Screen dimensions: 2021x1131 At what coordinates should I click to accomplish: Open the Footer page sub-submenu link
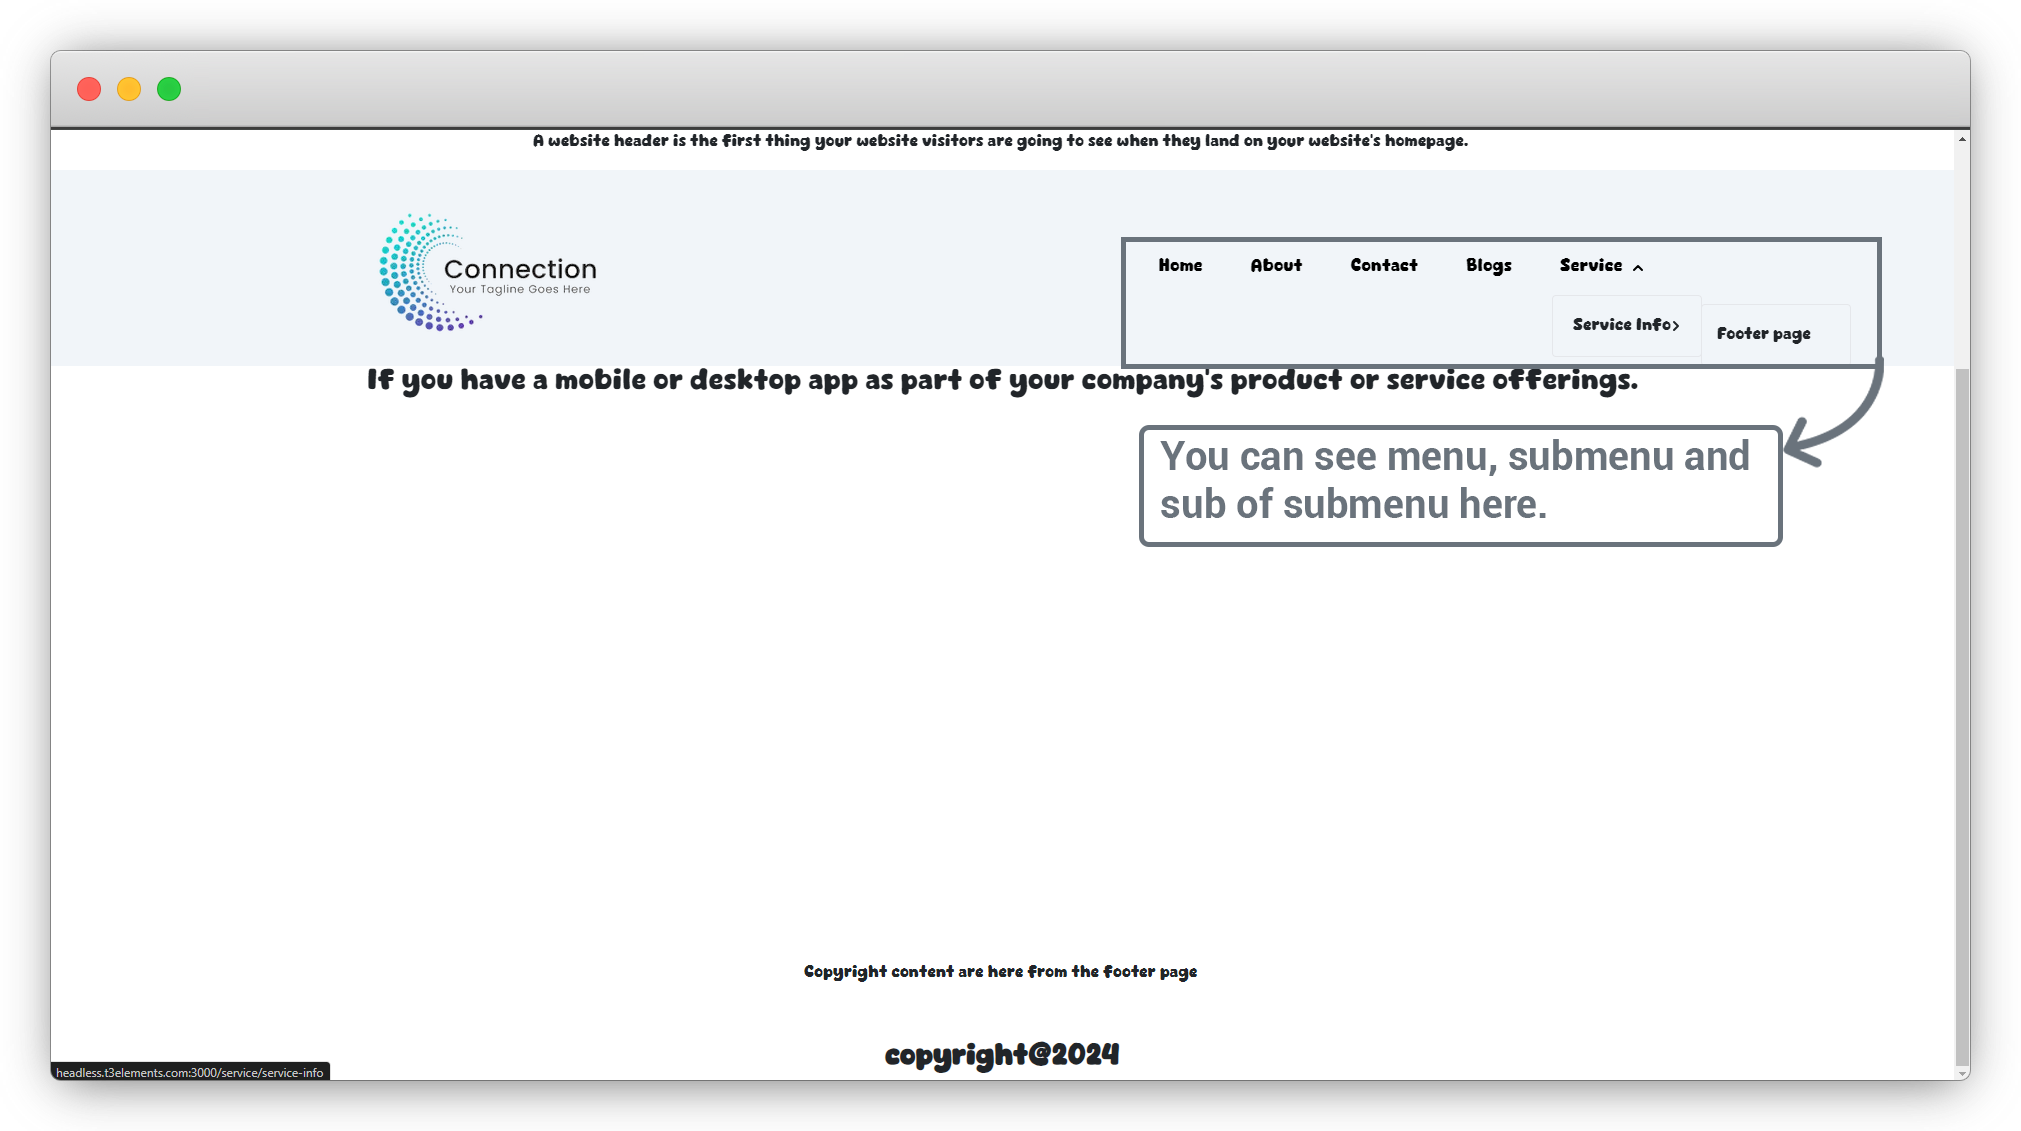click(1763, 334)
